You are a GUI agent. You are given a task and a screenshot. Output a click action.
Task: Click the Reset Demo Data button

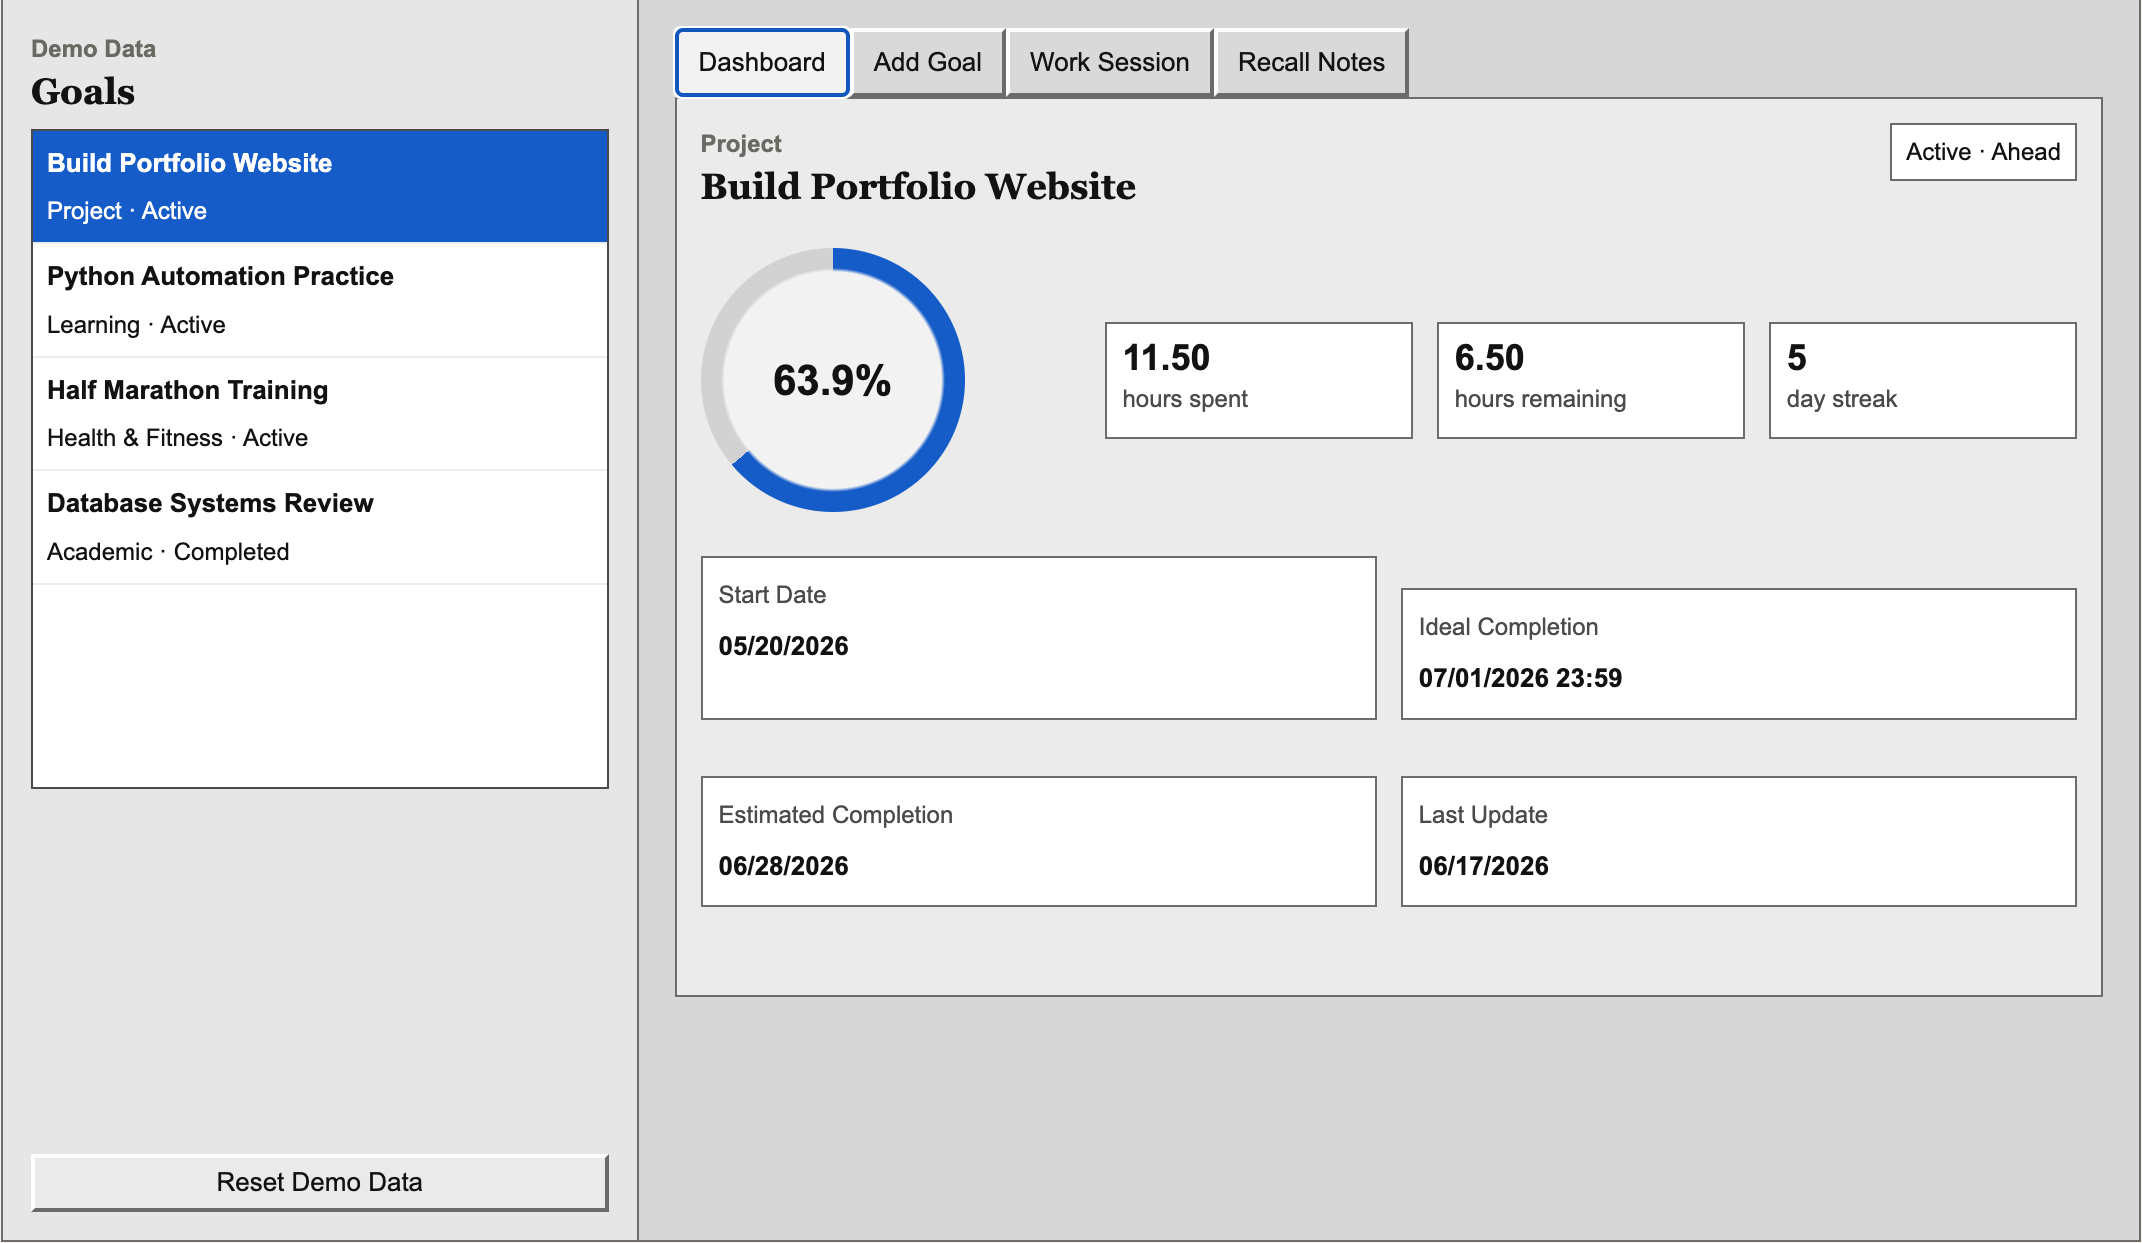(x=320, y=1182)
